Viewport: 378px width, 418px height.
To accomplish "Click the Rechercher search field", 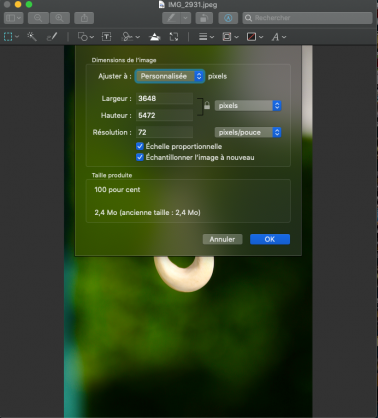I will (x=307, y=18).
